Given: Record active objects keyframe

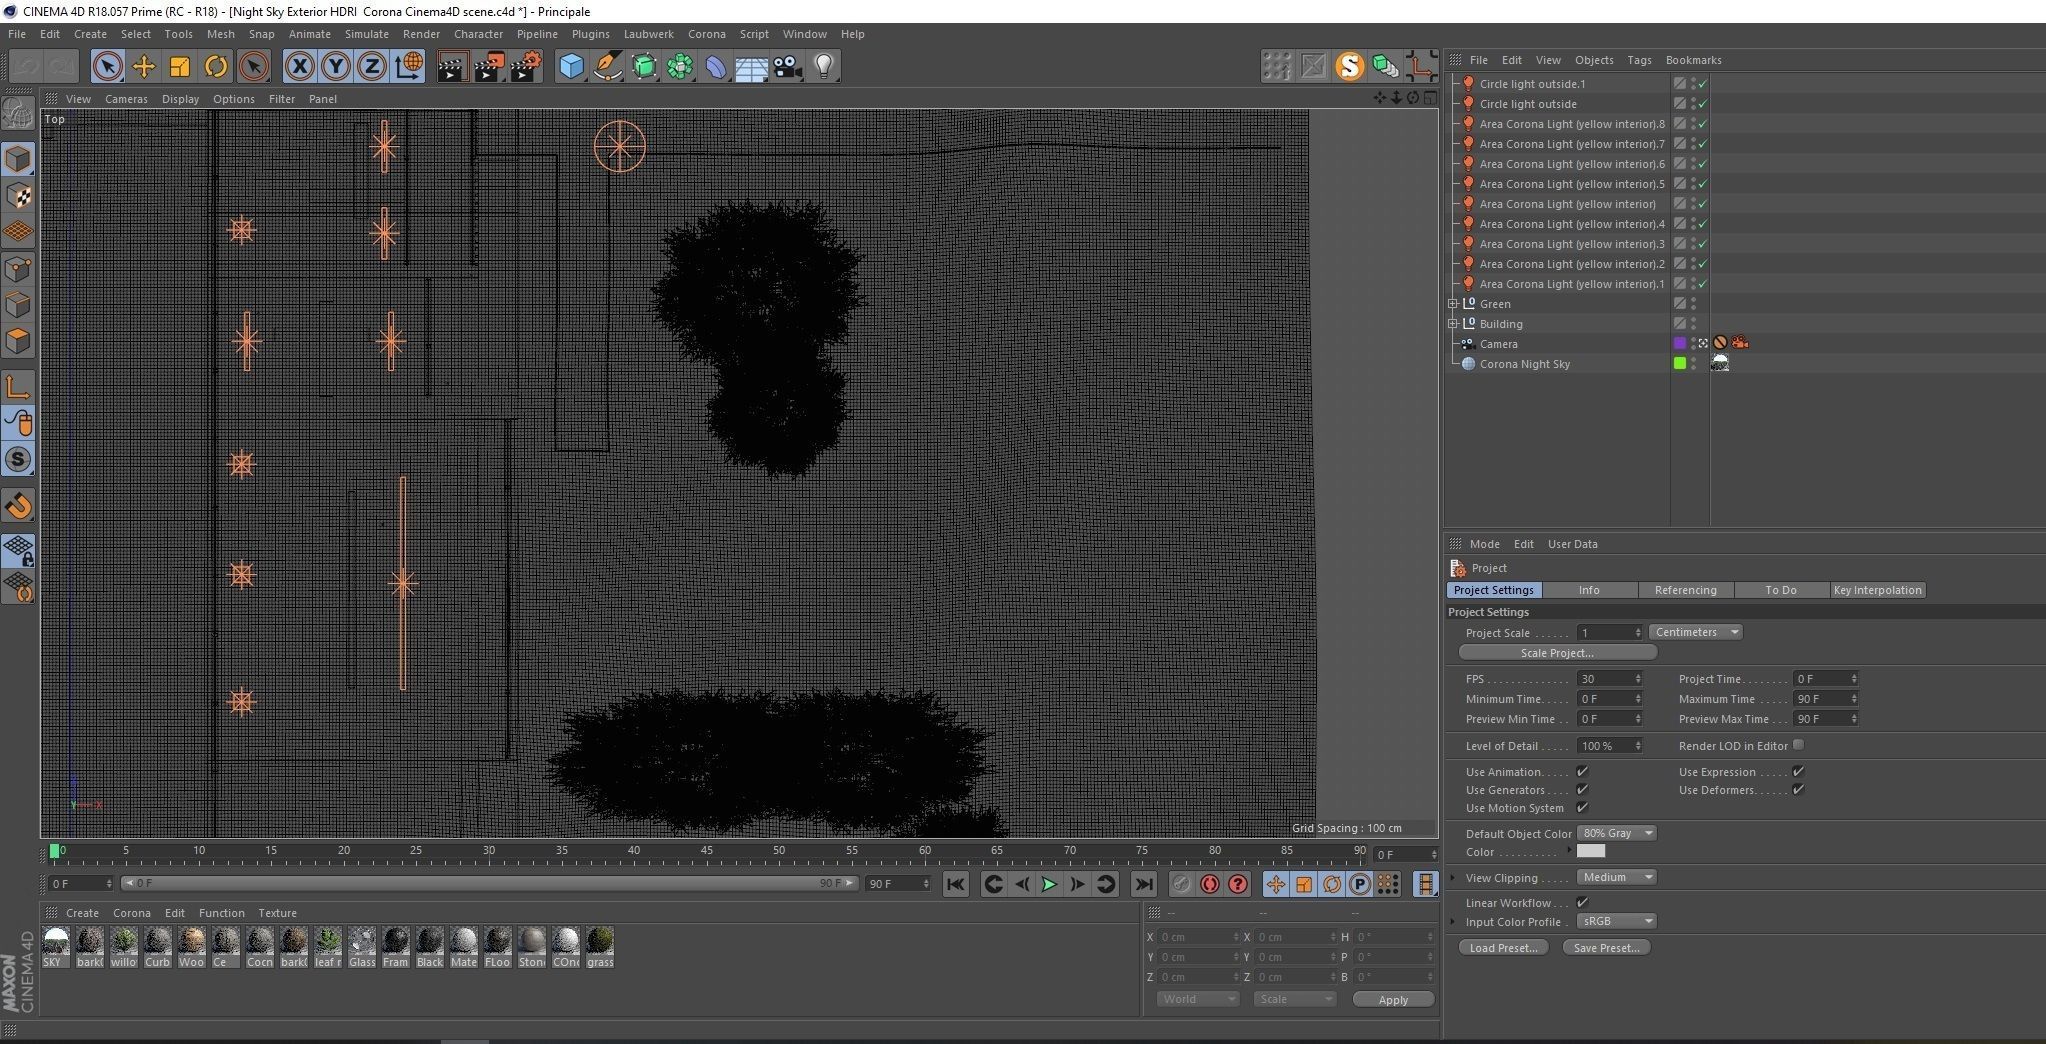Looking at the screenshot, I should coord(1181,884).
